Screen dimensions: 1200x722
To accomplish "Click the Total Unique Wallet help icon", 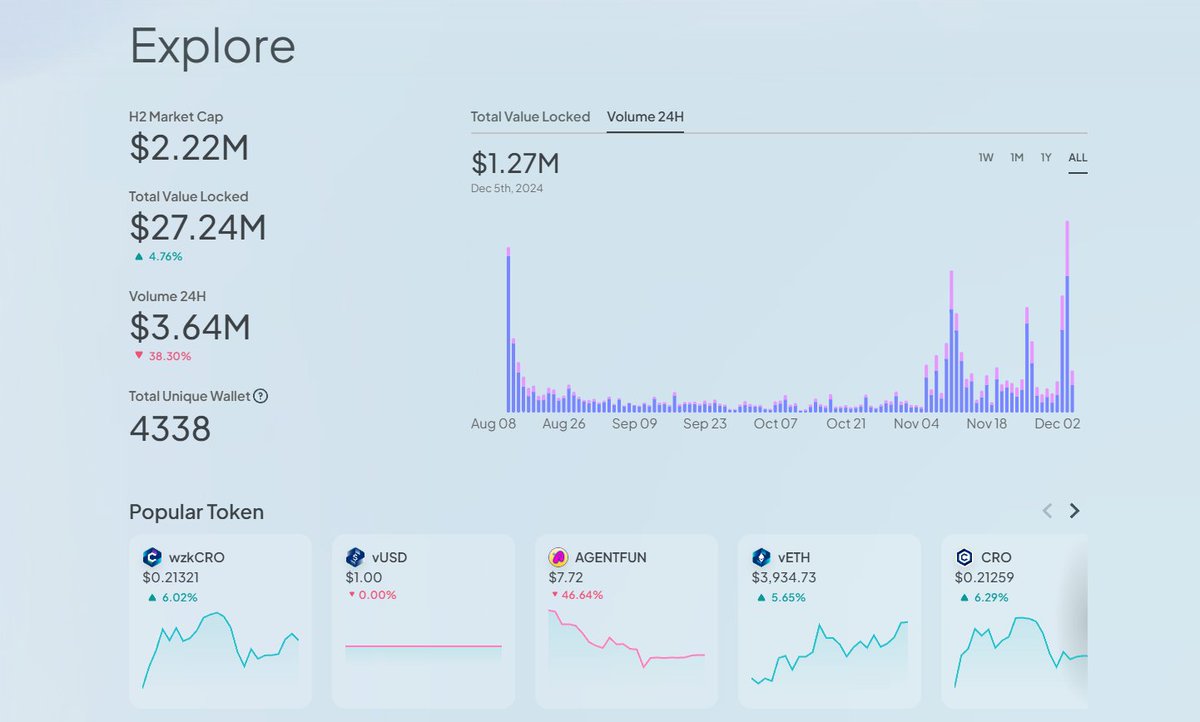I will (x=260, y=396).
